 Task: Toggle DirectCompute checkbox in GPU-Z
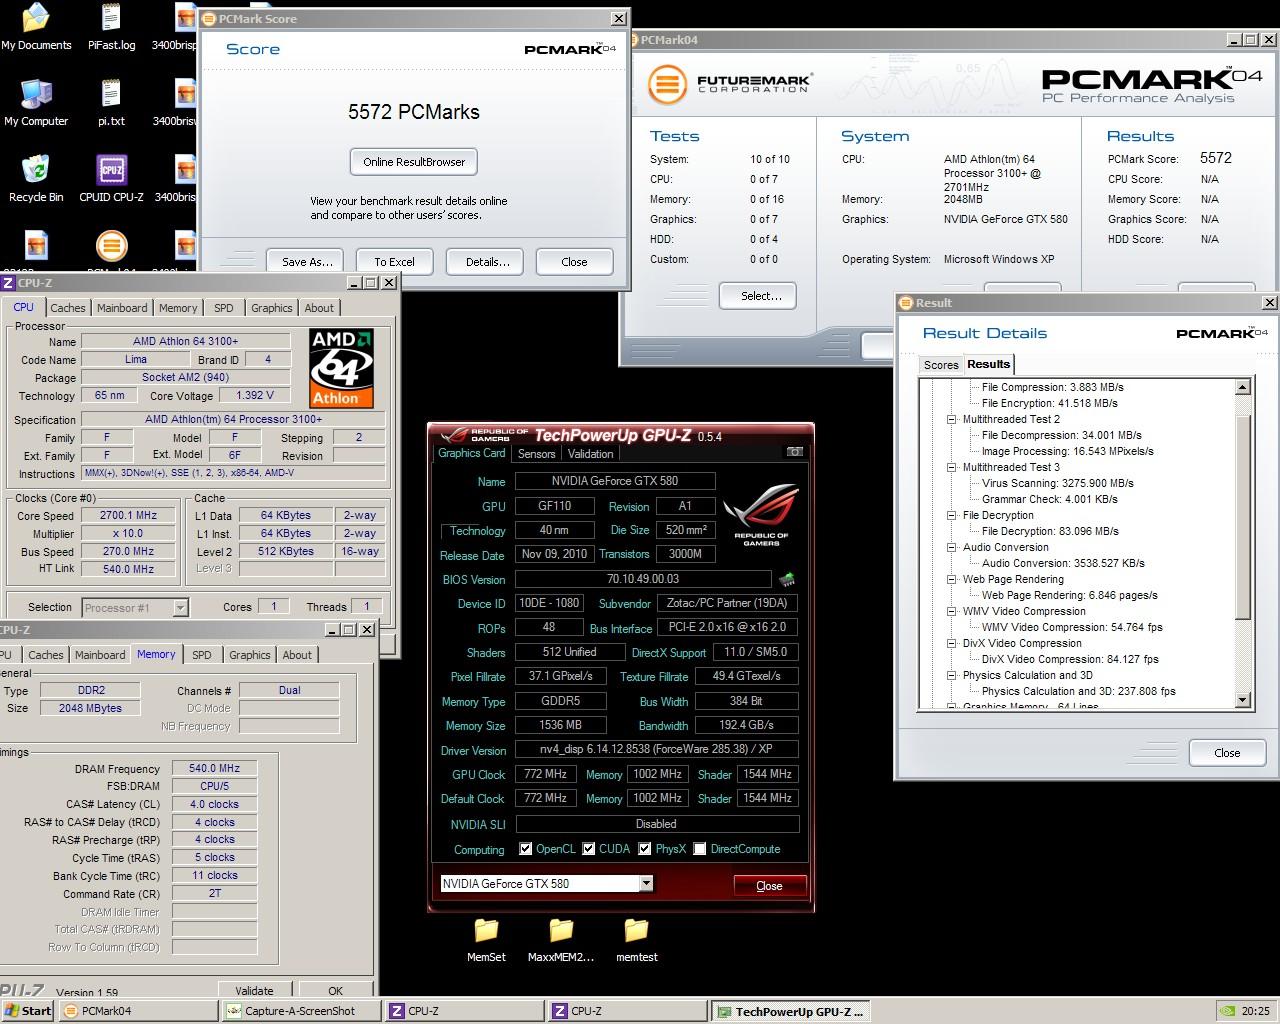(x=700, y=849)
